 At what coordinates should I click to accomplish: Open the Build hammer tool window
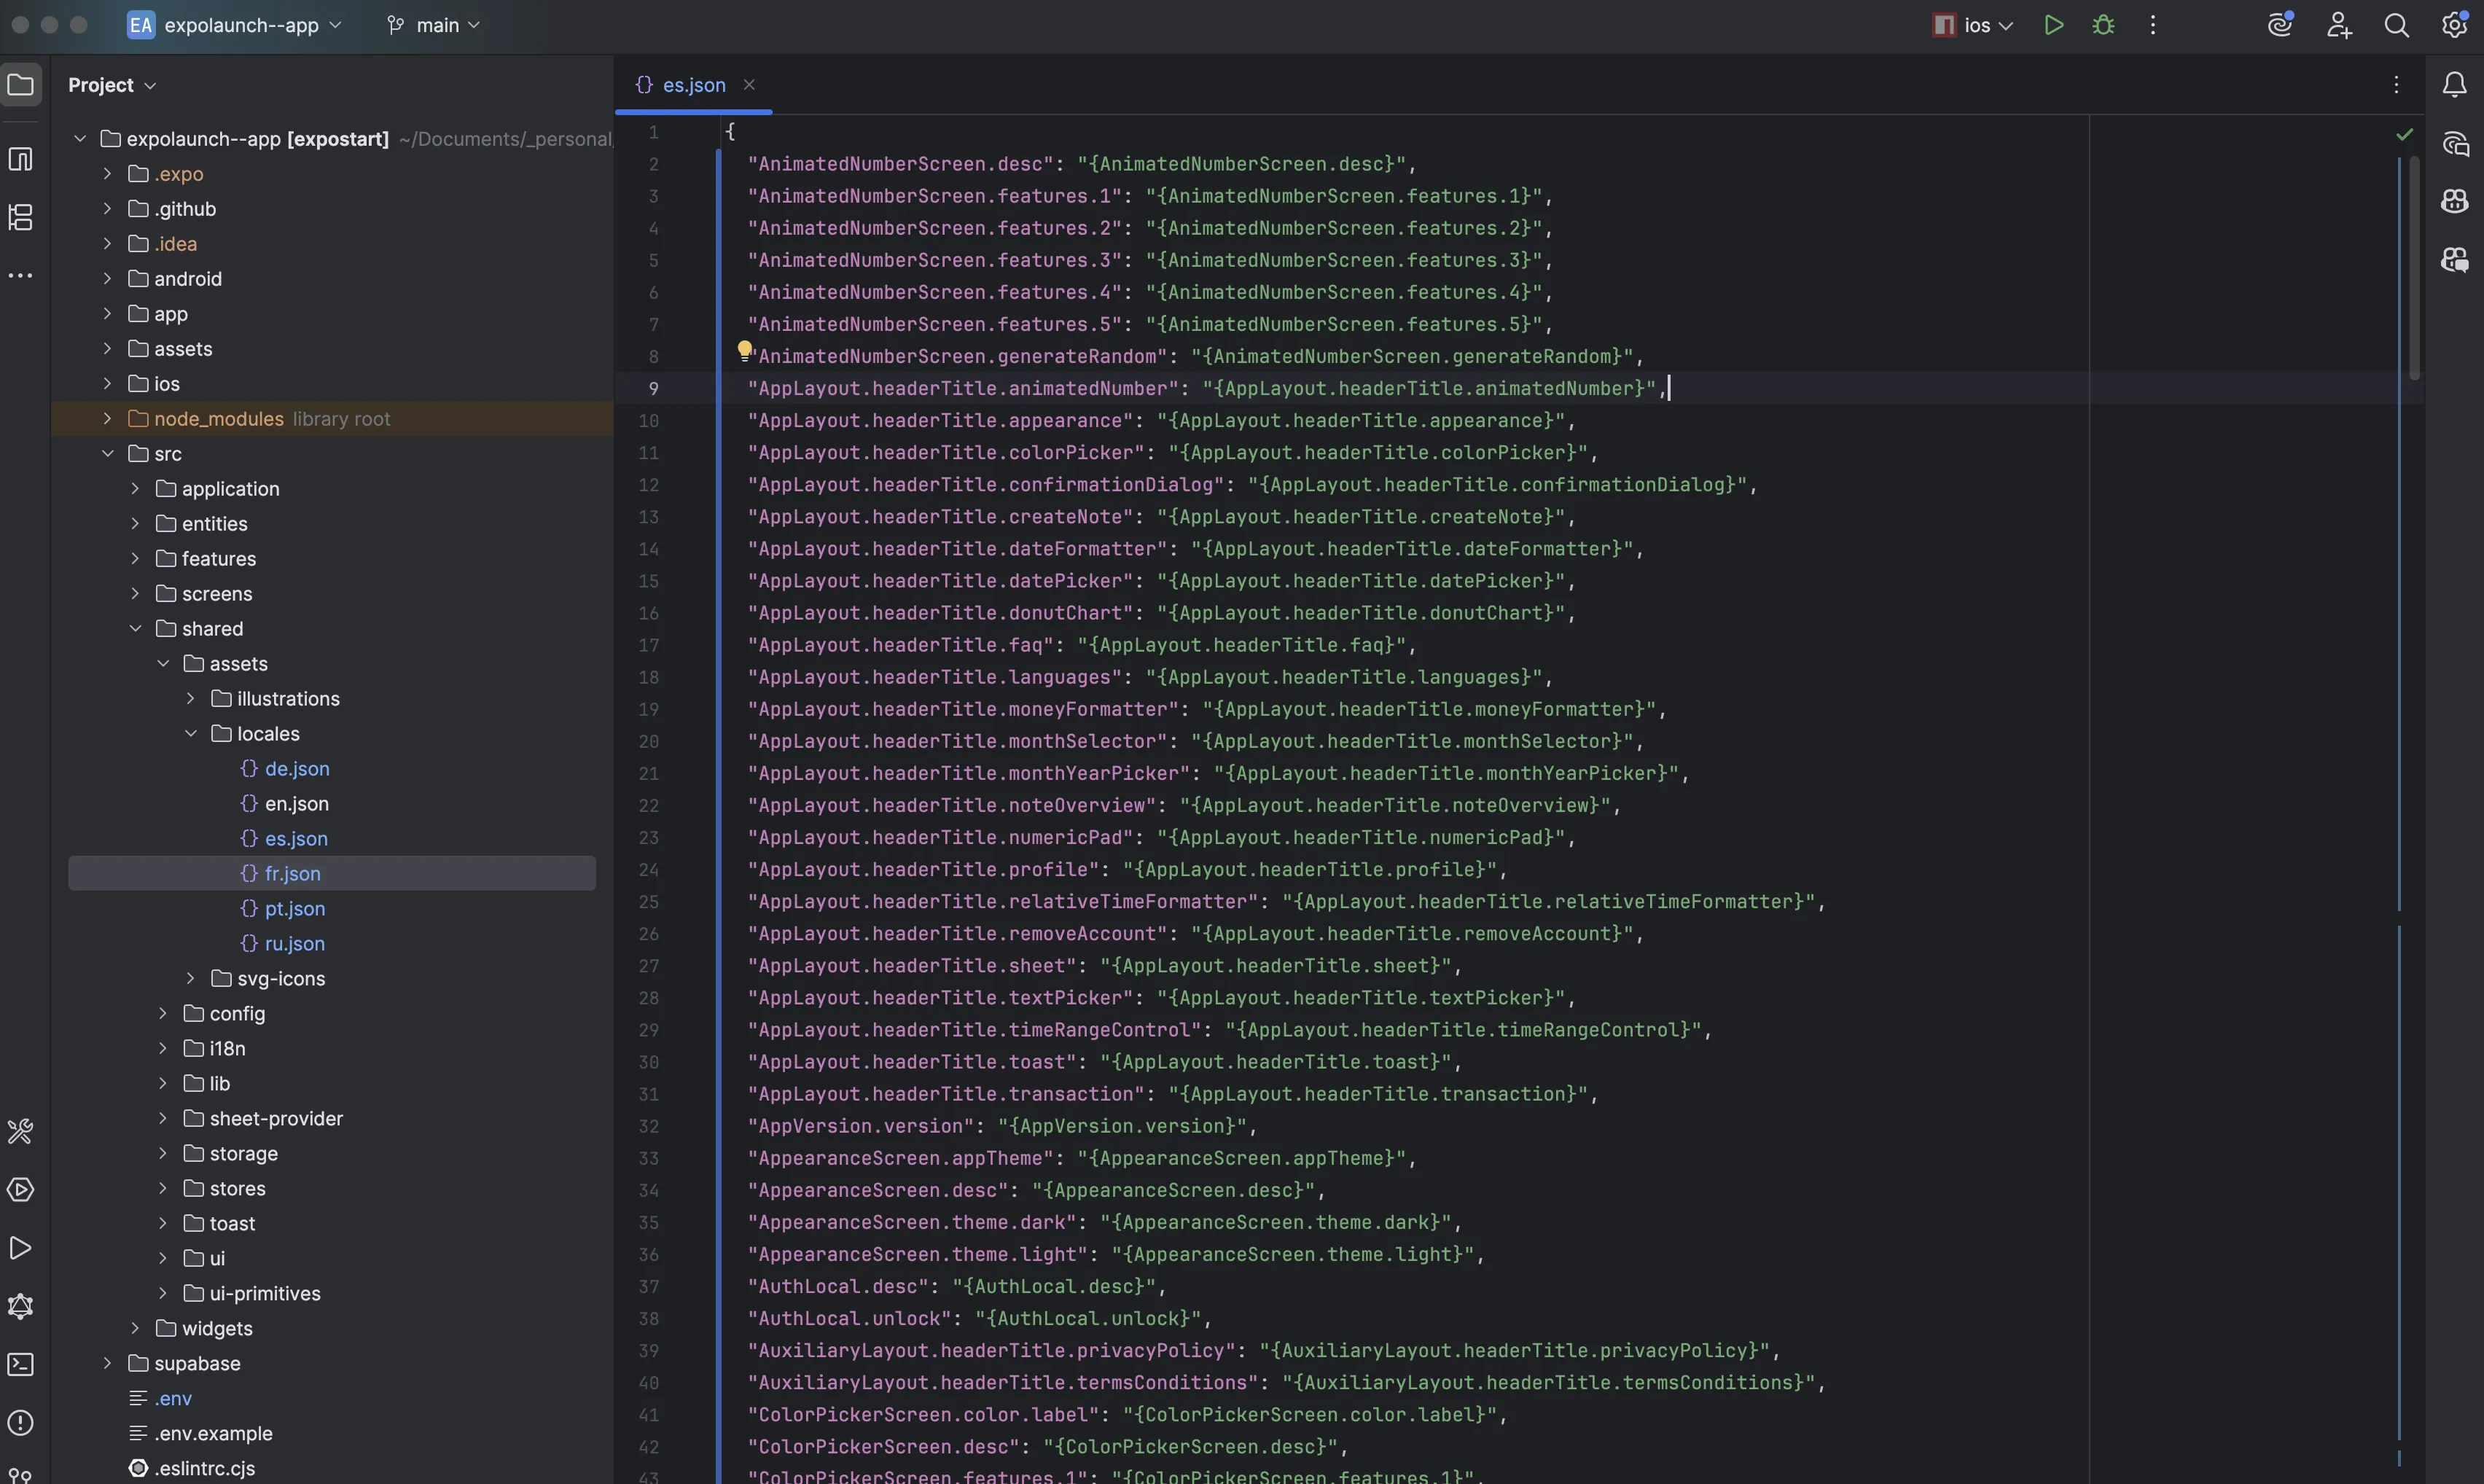[21, 1132]
